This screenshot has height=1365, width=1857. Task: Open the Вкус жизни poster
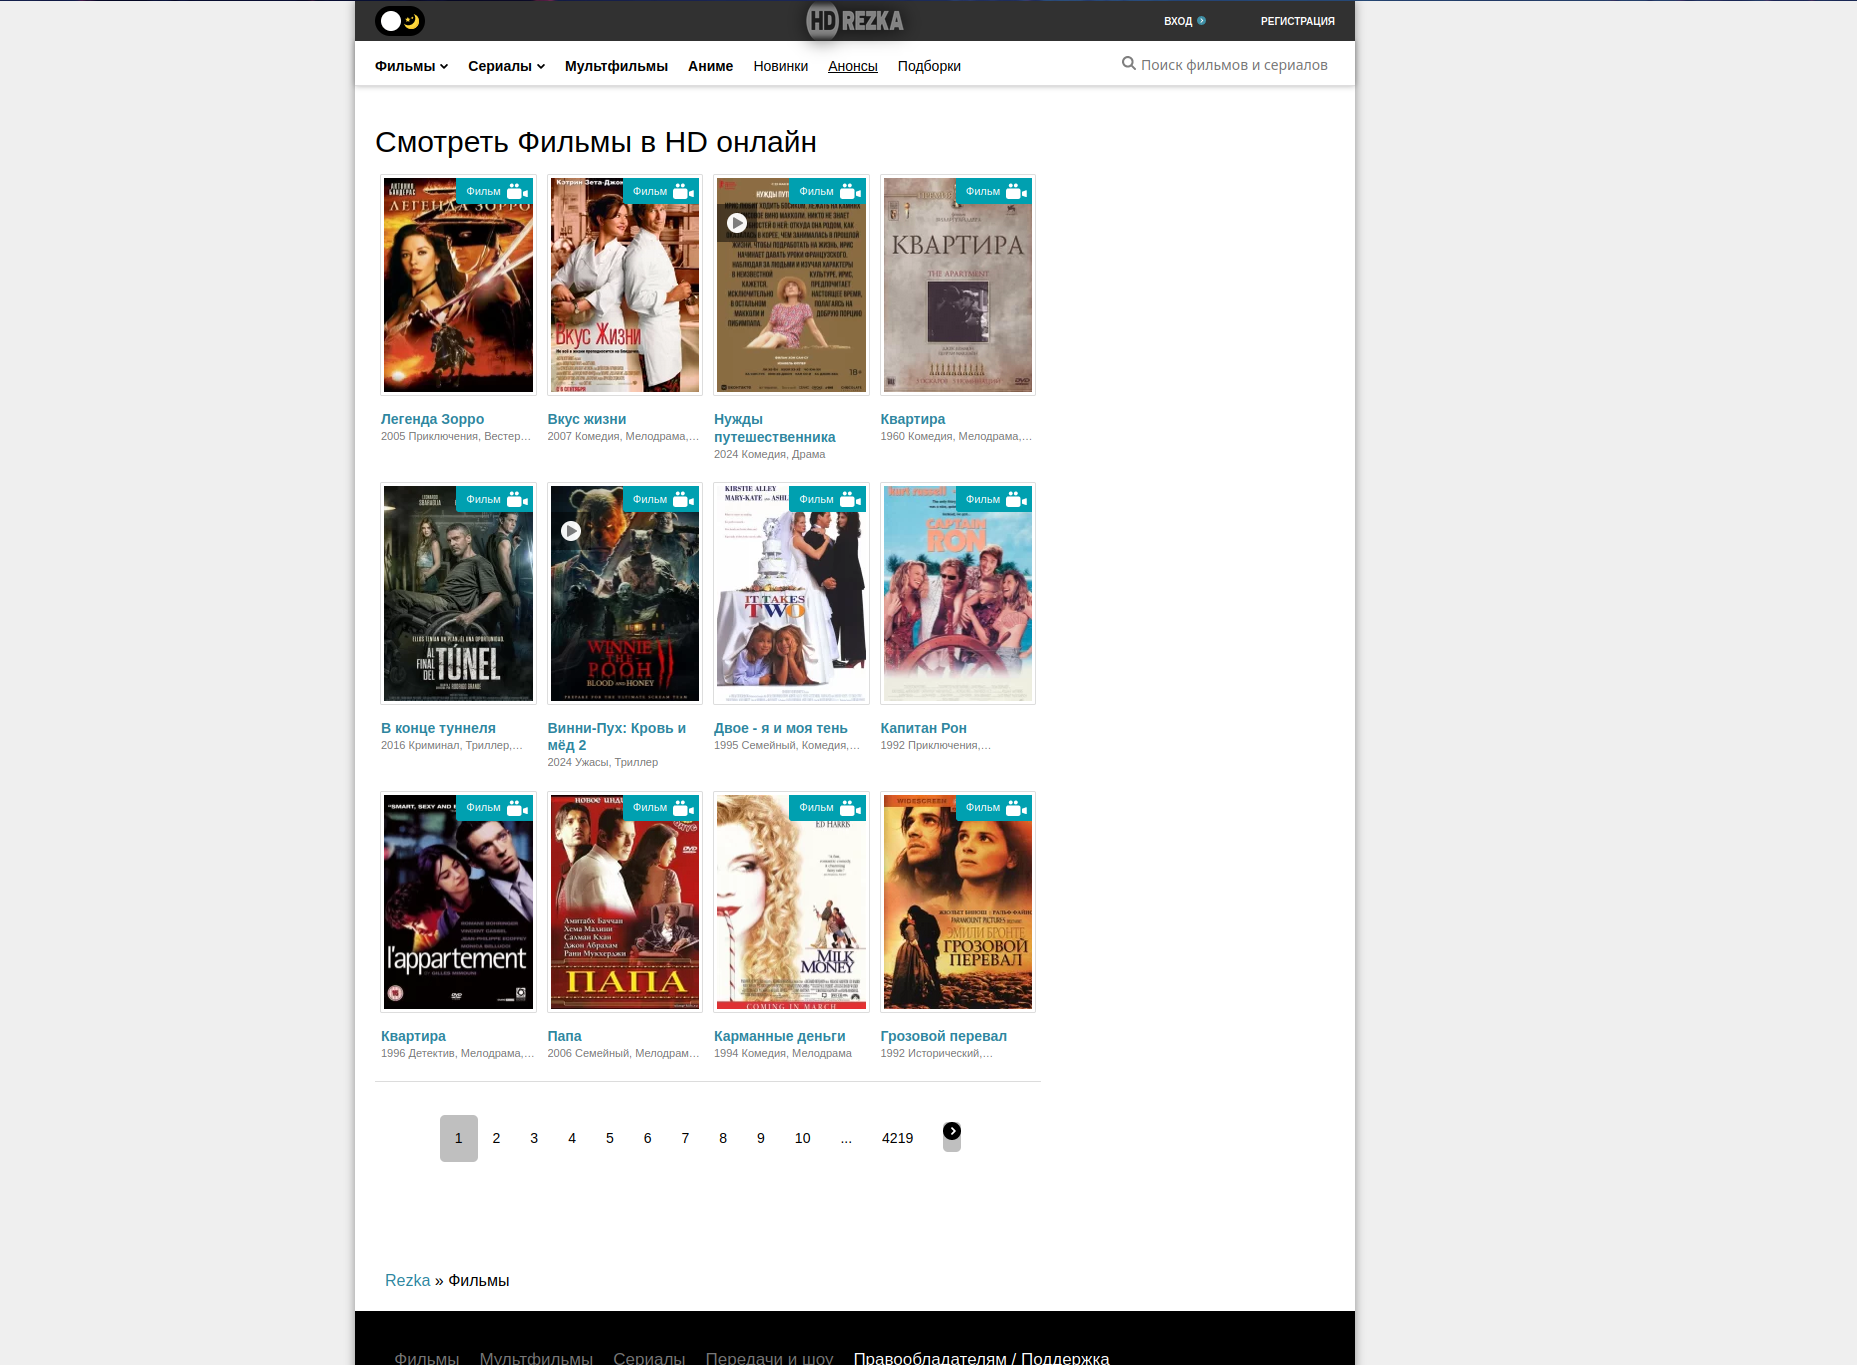coord(625,285)
